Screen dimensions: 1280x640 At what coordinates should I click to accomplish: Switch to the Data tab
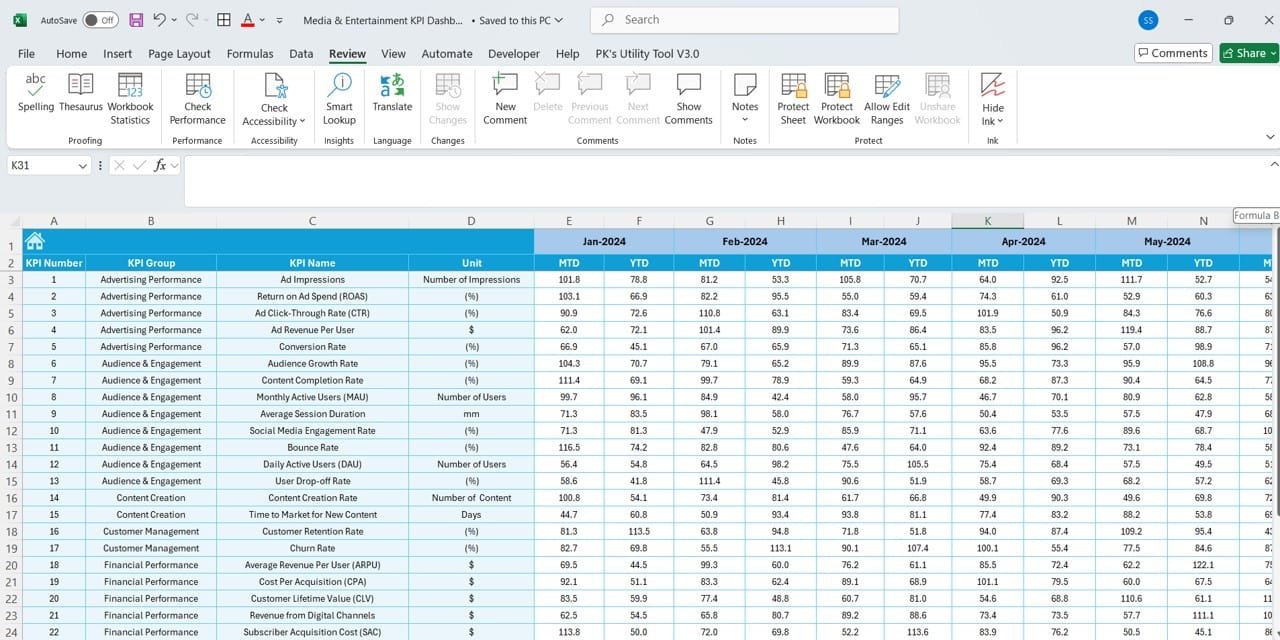(x=301, y=54)
